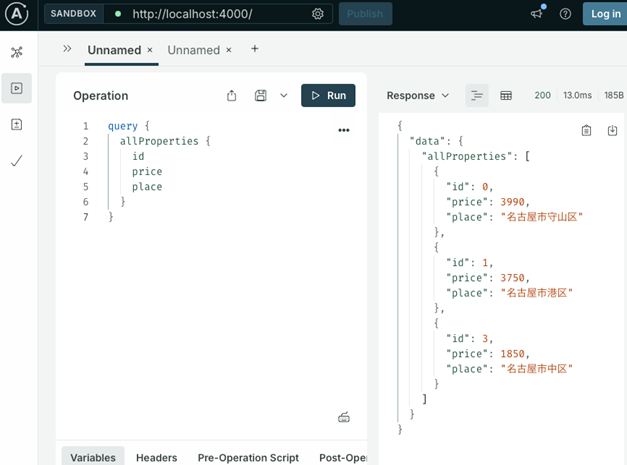Copy the response to clipboard
The height and width of the screenshot is (465, 627).
[x=587, y=131]
